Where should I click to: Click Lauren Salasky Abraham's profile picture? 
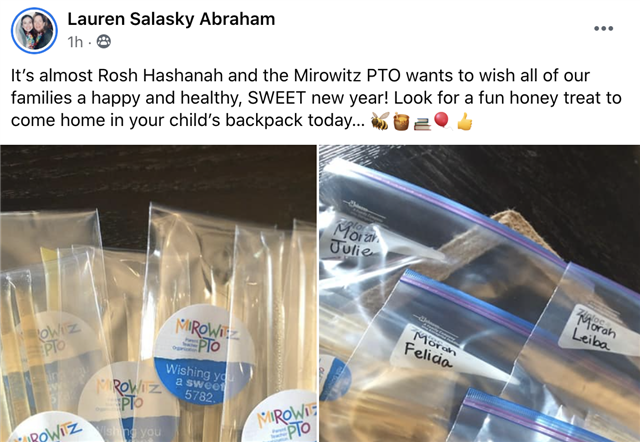[34, 31]
